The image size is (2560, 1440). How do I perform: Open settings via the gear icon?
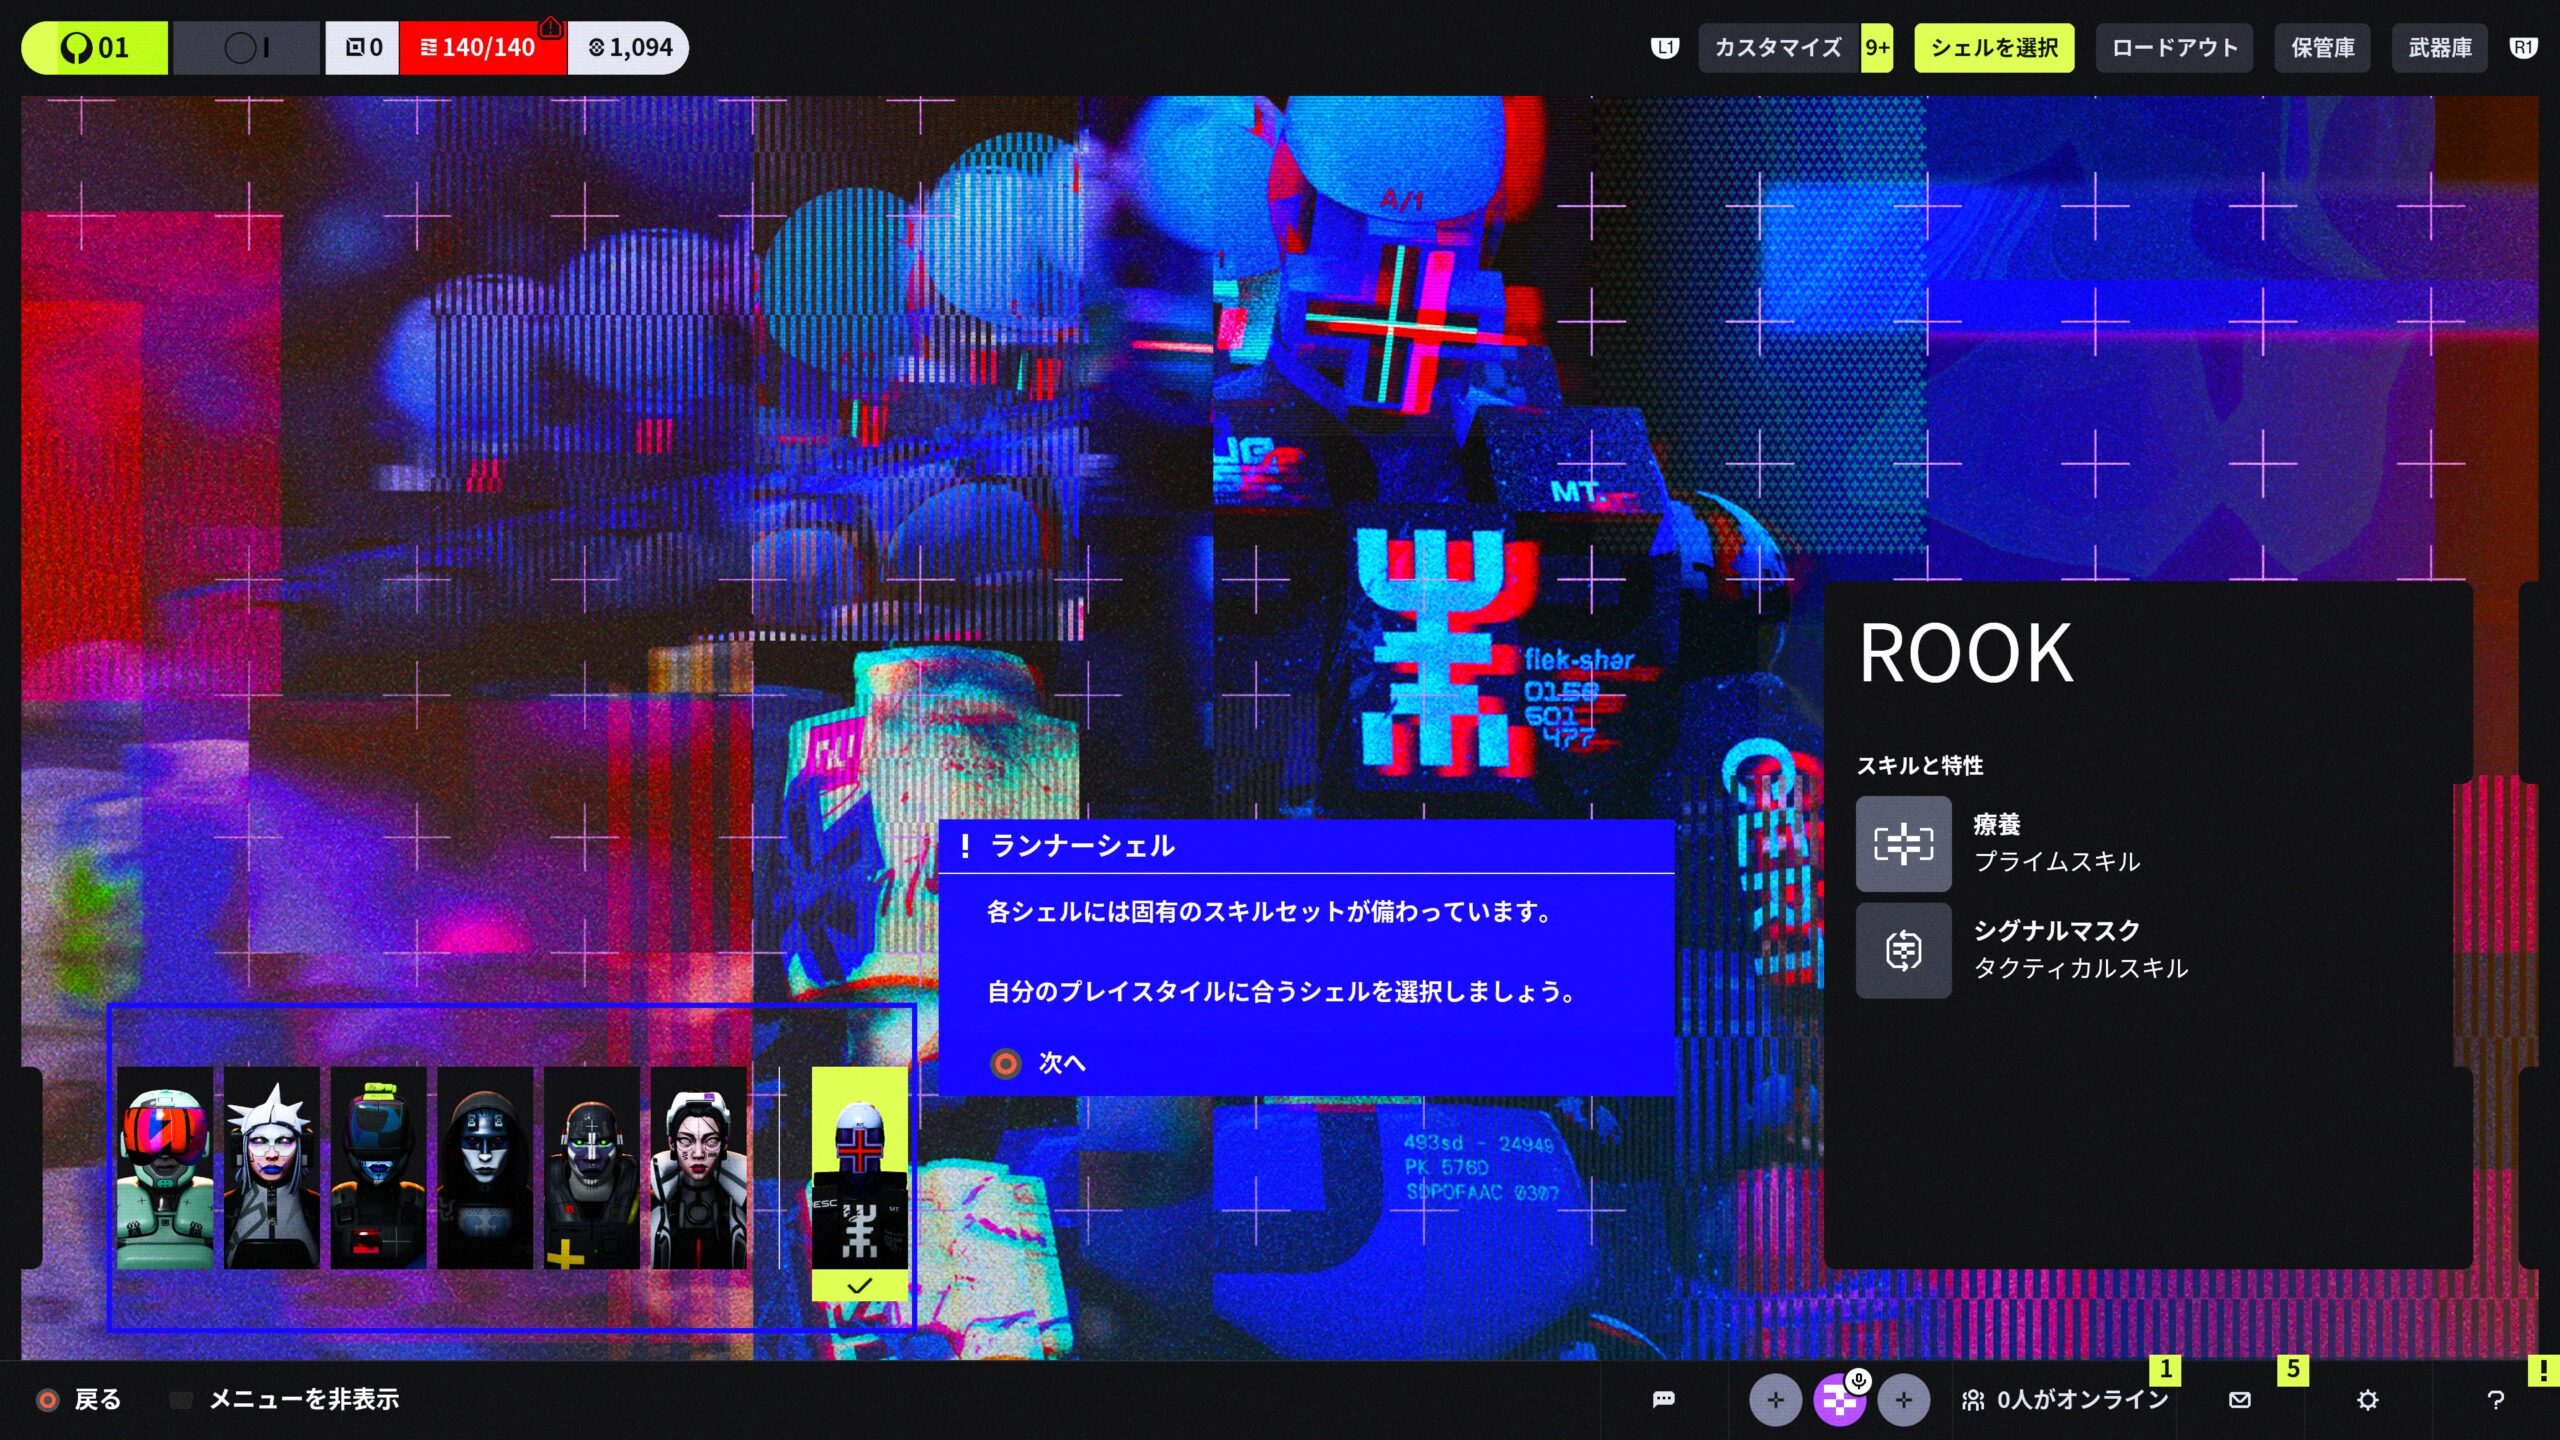click(x=2367, y=1399)
